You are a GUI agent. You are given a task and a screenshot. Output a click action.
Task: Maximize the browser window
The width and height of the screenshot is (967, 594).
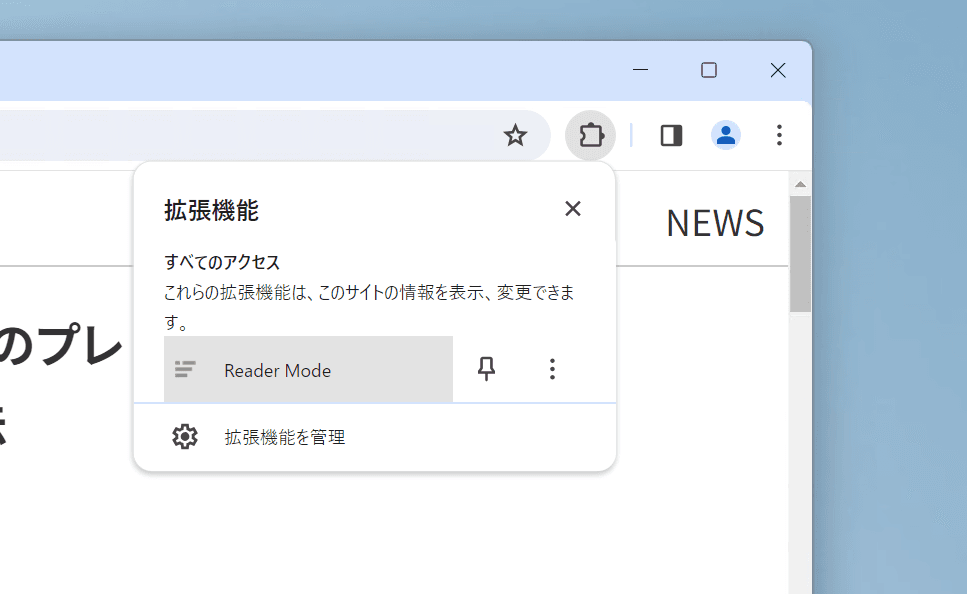click(709, 70)
